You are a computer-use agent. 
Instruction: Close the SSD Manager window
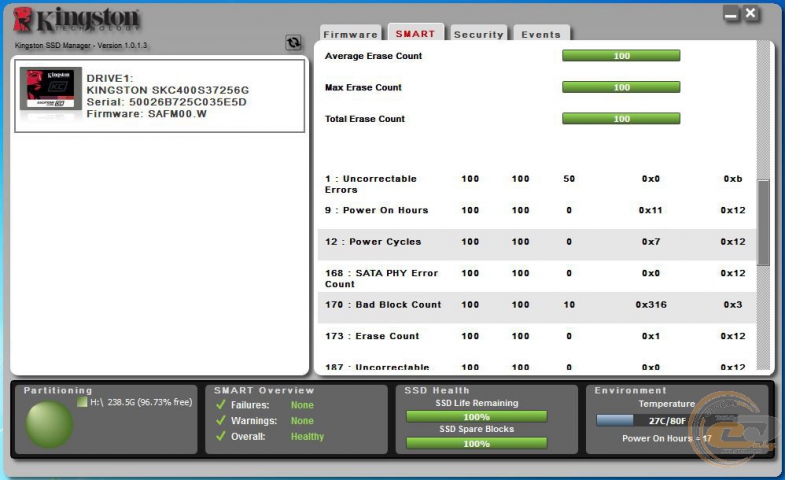tap(750, 14)
